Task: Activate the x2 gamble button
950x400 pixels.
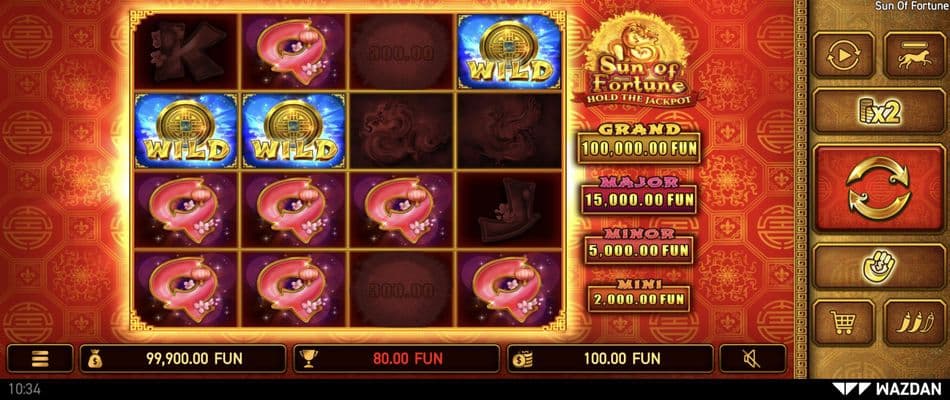Action: click(x=878, y=111)
